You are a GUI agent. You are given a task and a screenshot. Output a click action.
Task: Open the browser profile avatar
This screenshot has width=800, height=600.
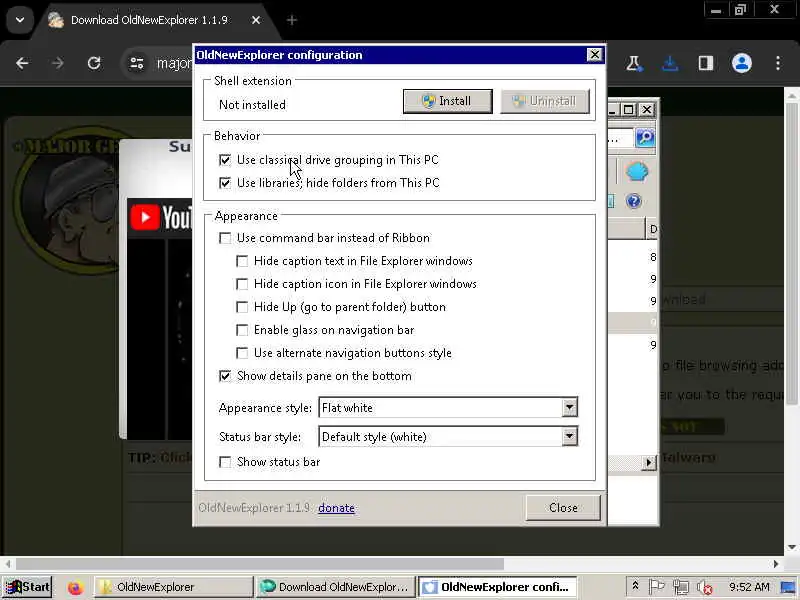742,63
